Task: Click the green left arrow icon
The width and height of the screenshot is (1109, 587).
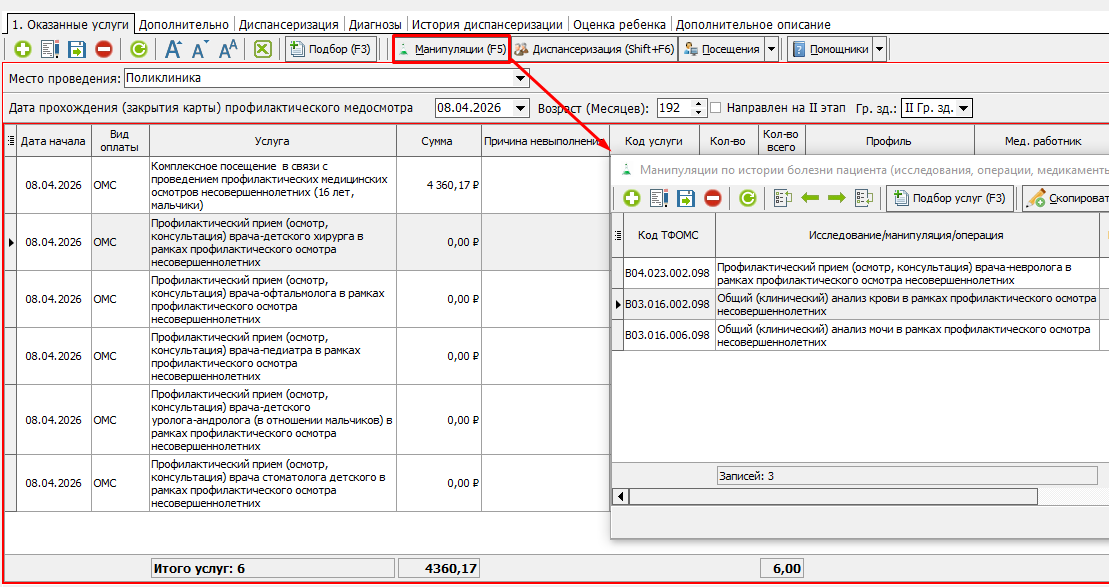Action: tap(810, 198)
